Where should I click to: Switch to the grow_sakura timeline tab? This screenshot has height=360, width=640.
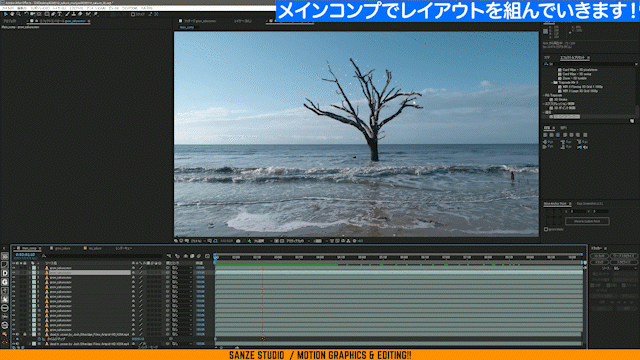(x=63, y=248)
